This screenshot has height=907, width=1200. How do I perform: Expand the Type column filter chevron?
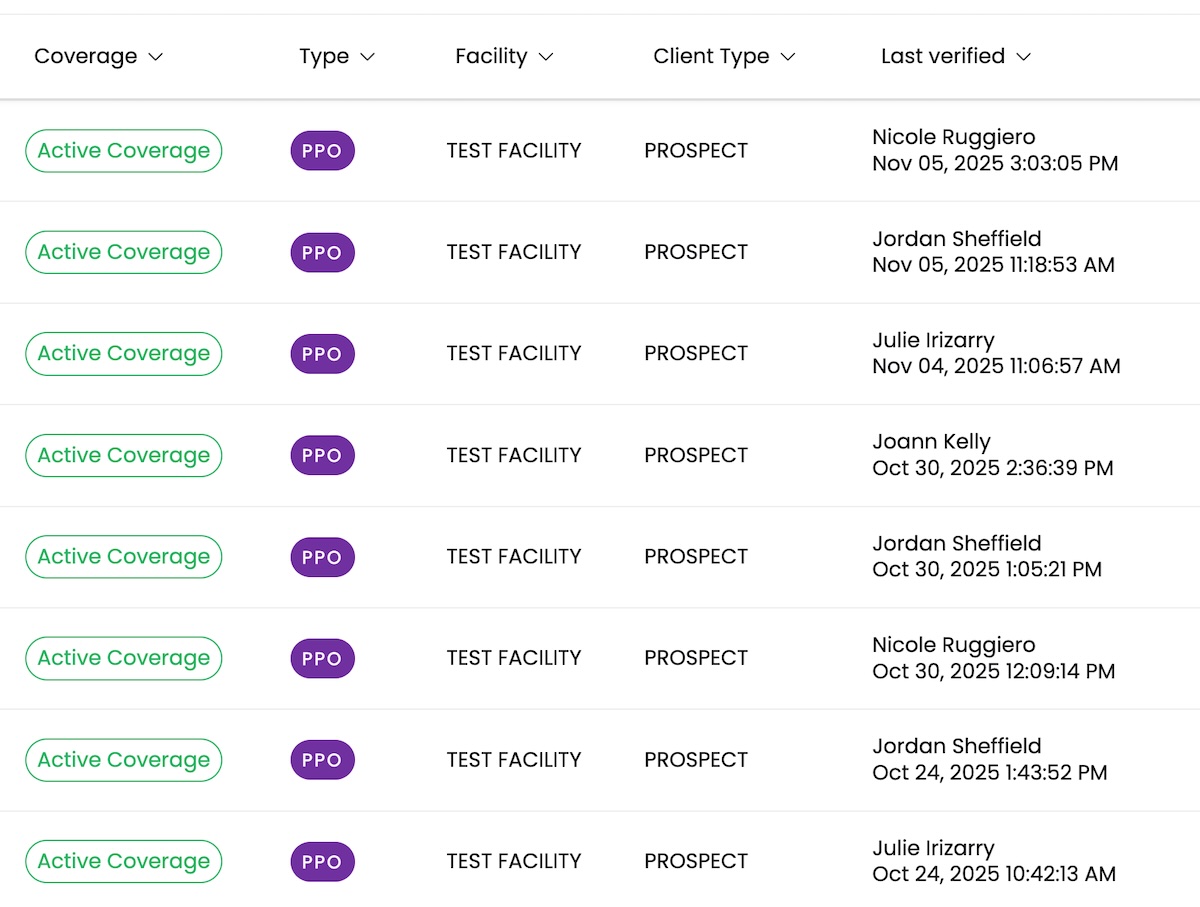pos(367,57)
